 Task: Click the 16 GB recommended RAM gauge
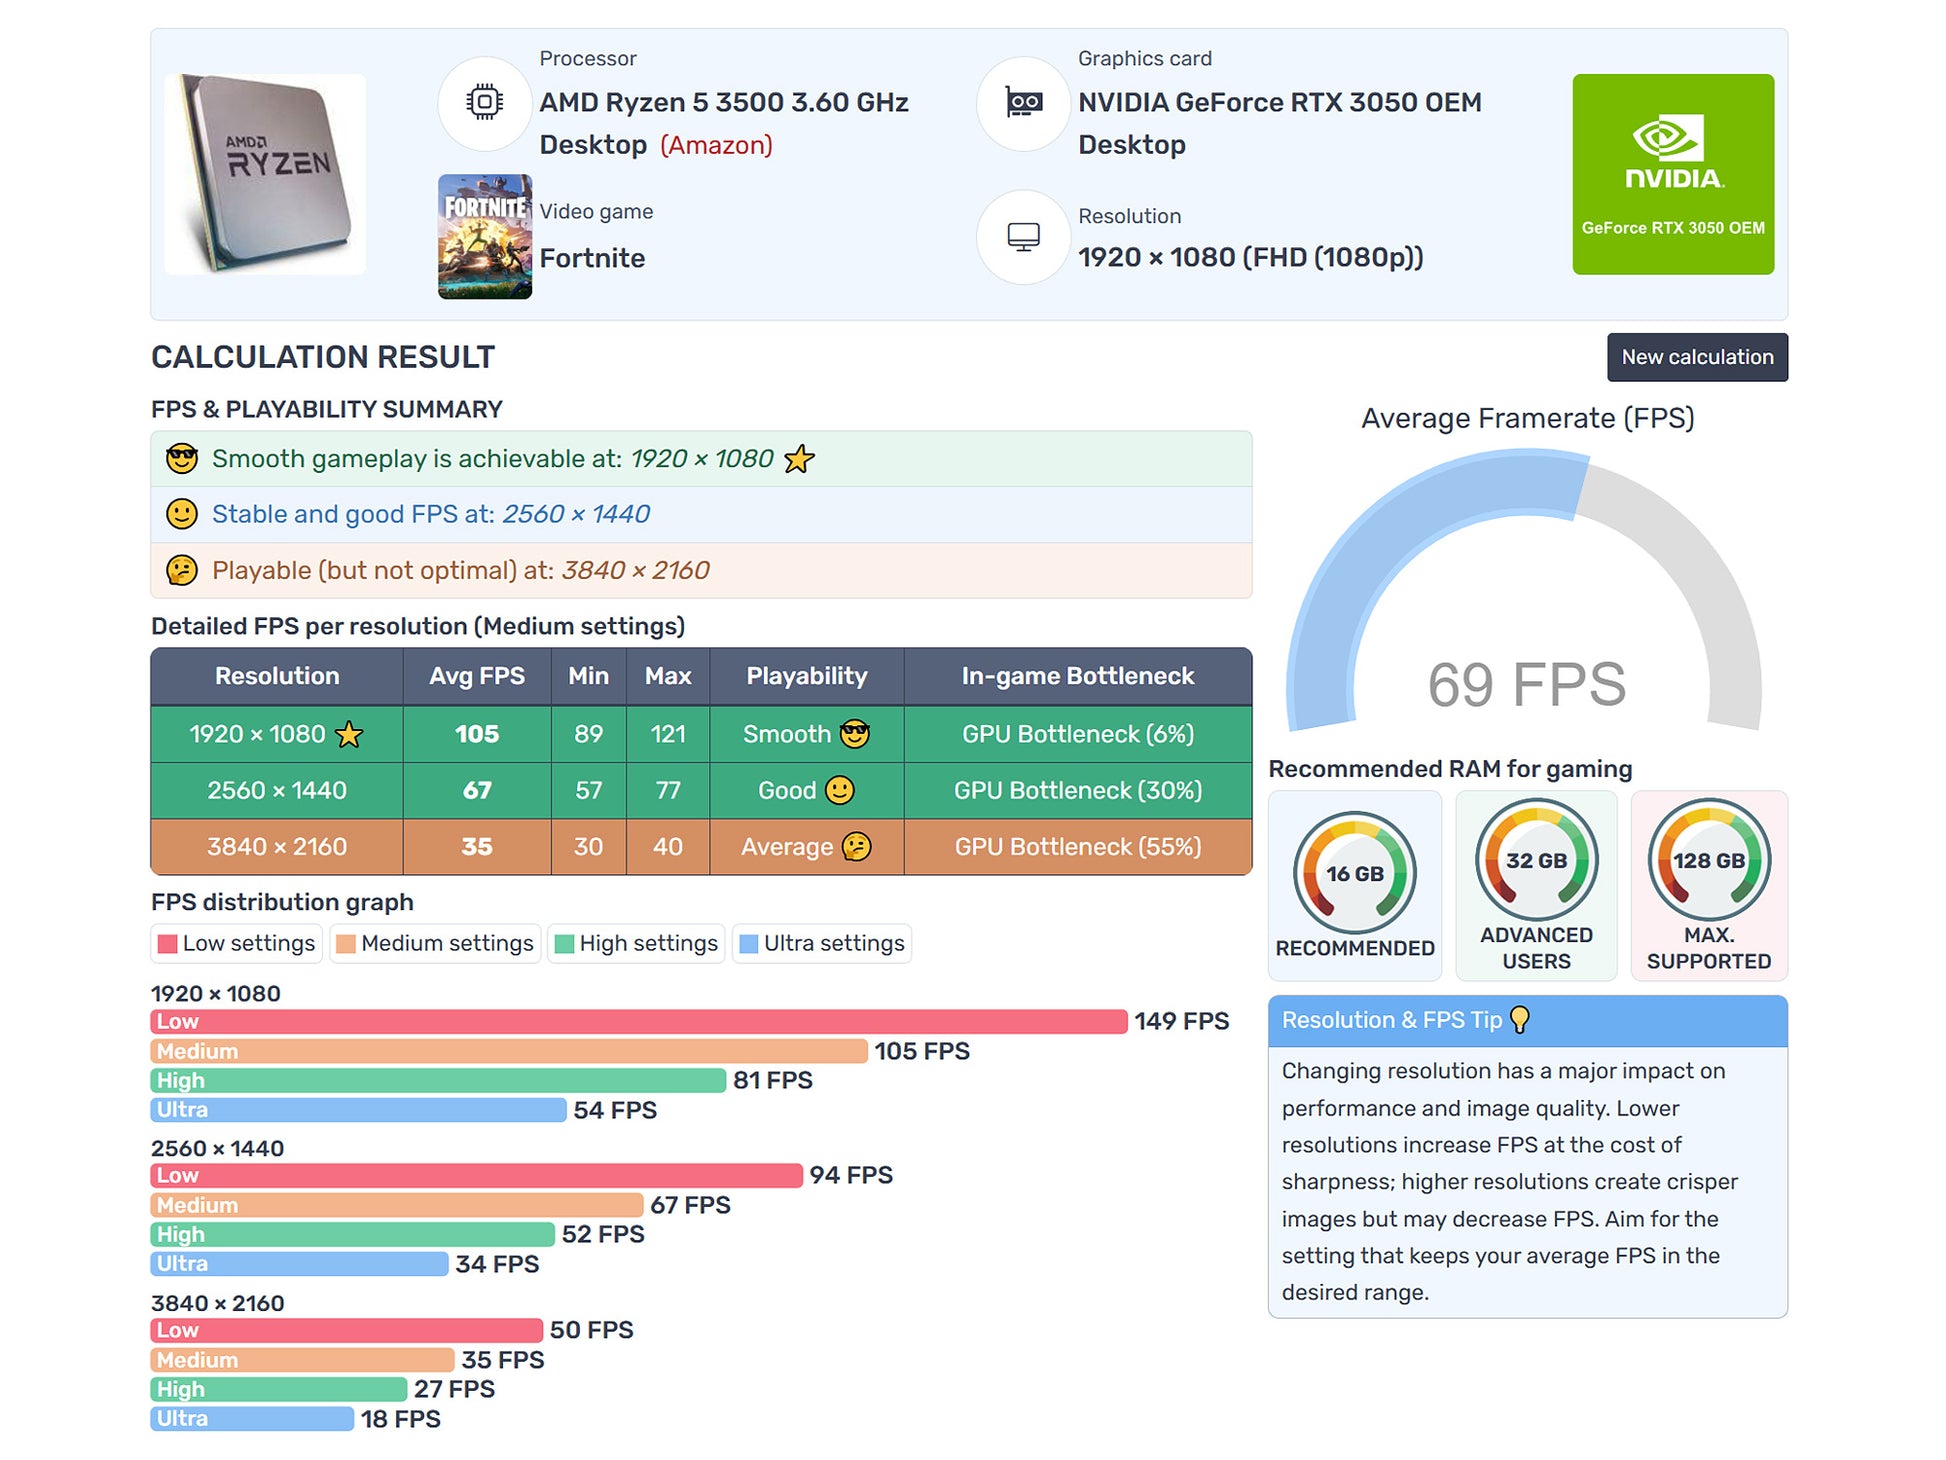pos(1354,873)
